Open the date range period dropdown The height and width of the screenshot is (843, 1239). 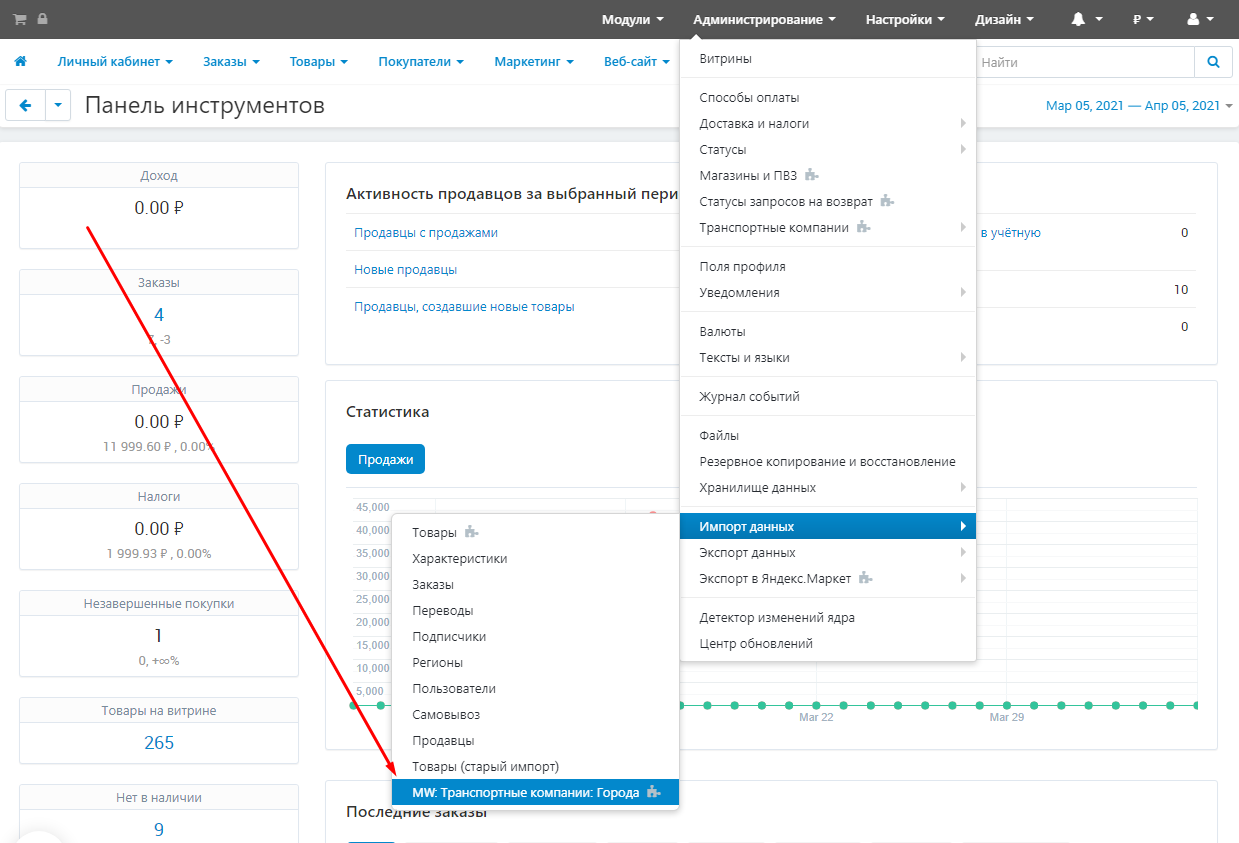pos(1138,106)
